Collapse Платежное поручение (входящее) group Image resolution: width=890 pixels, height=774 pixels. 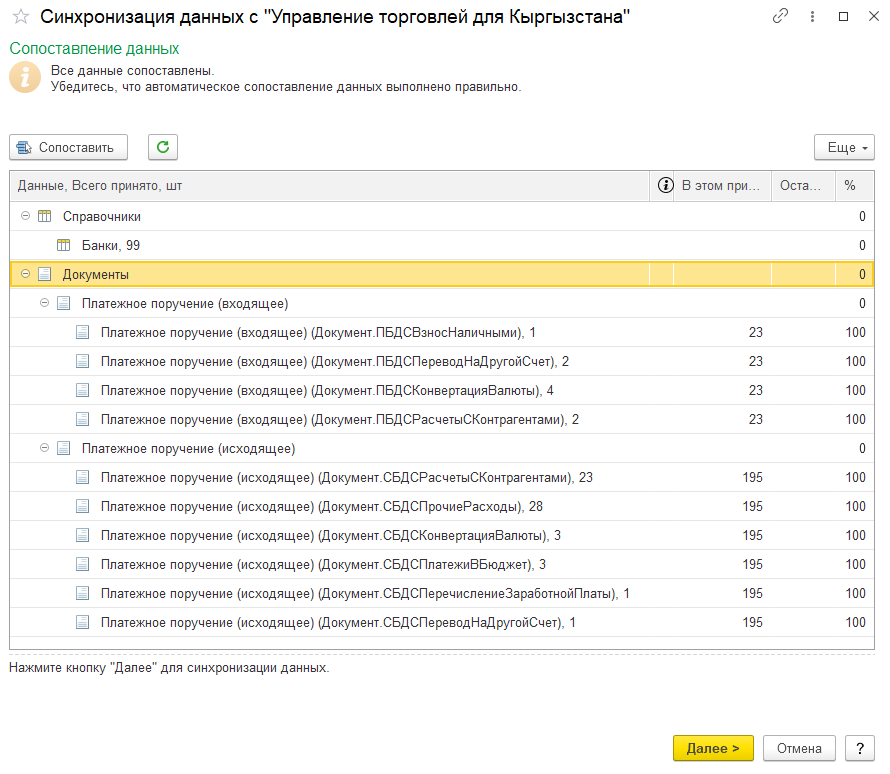tap(44, 302)
